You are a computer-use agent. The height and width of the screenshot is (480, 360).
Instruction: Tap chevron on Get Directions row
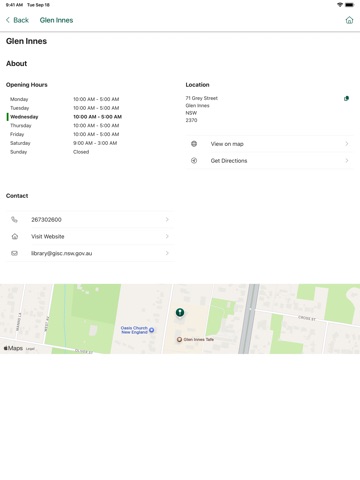coord(347,161)
